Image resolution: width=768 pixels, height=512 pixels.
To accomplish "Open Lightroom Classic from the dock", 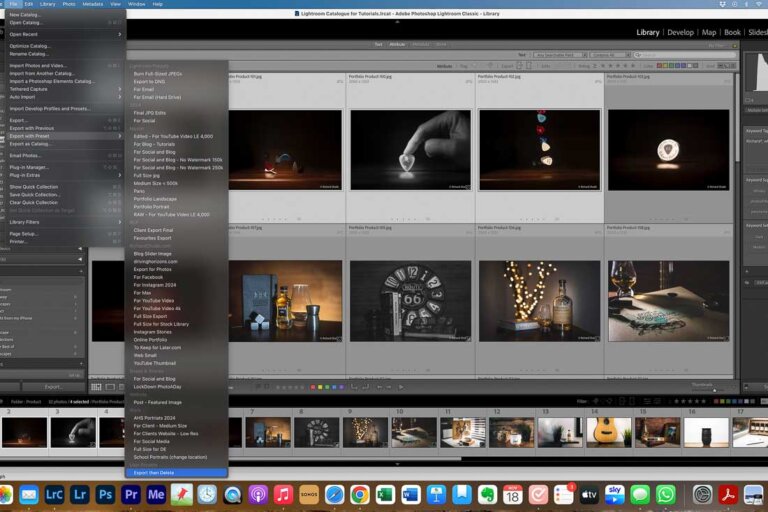I will click(x=54, y=495).
